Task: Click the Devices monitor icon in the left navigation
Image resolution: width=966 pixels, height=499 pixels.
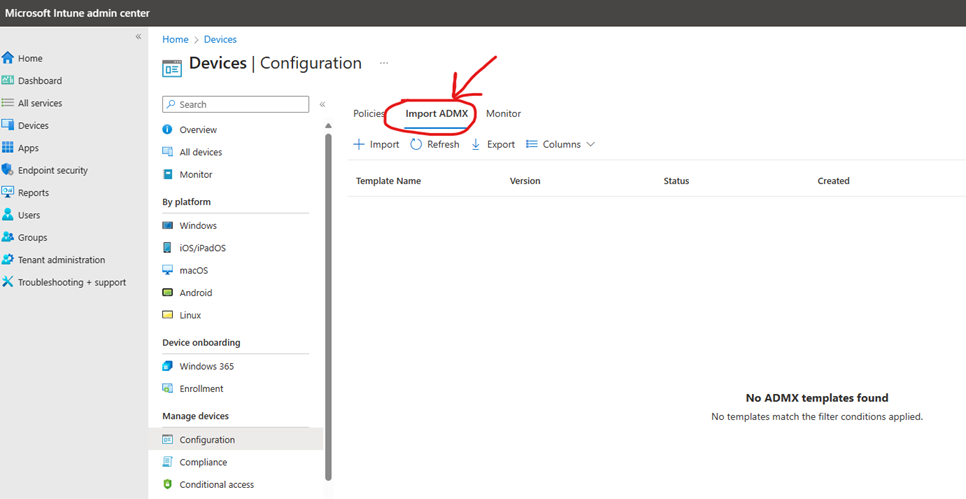Action: (x=7, y=125)
